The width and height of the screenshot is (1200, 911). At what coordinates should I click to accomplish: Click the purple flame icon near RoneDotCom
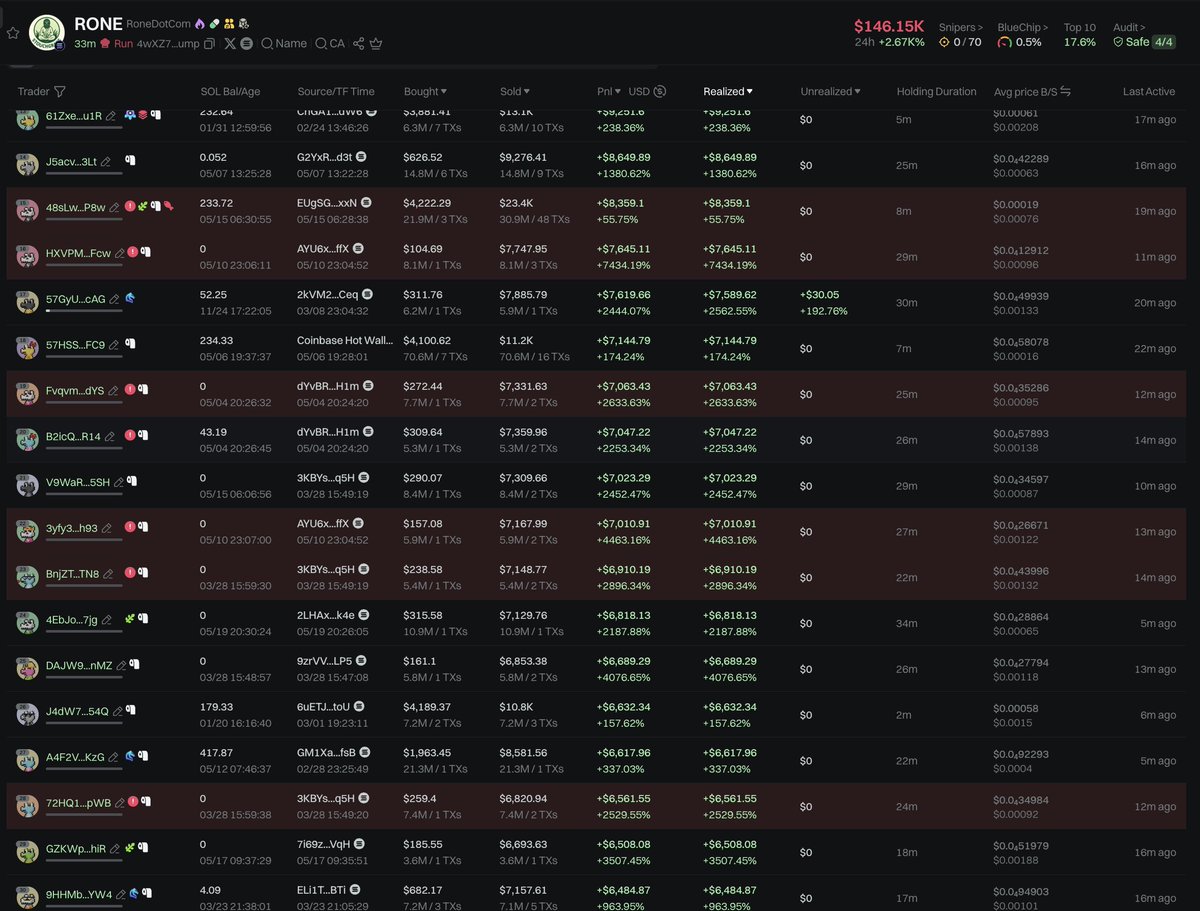click(x=199, y=24)
